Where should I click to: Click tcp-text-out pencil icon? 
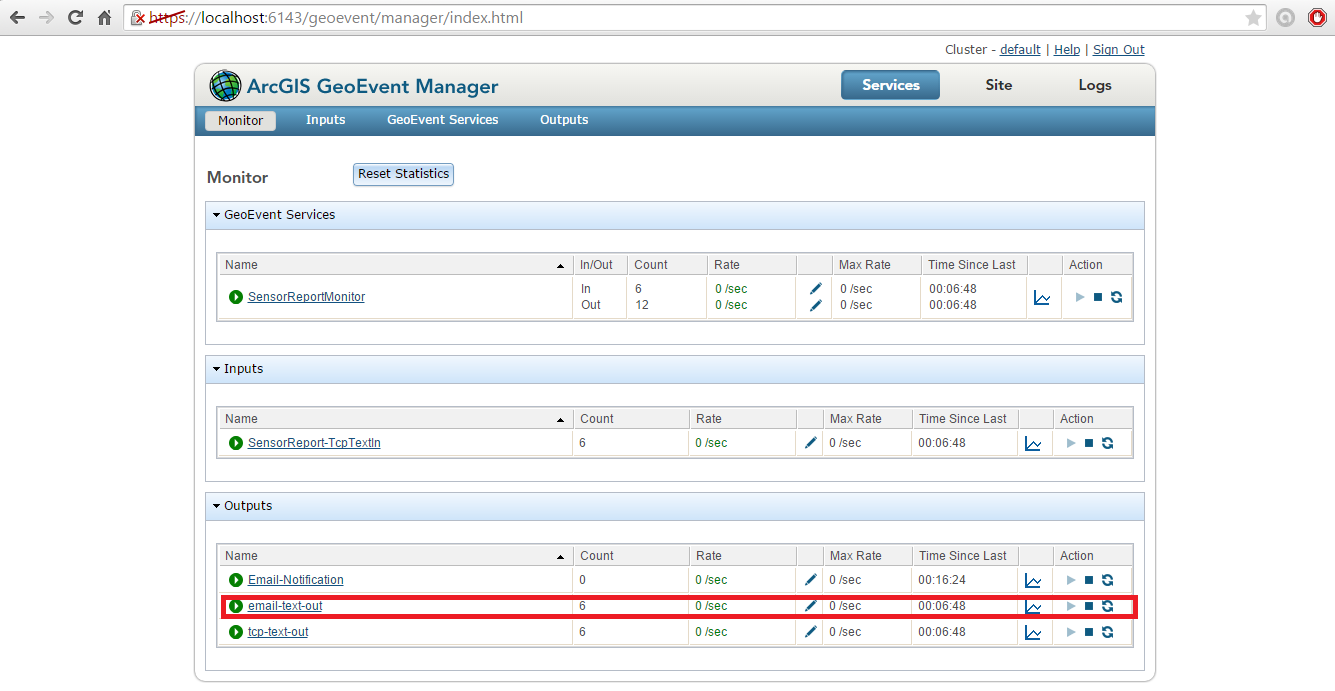(x=811, y=632)
